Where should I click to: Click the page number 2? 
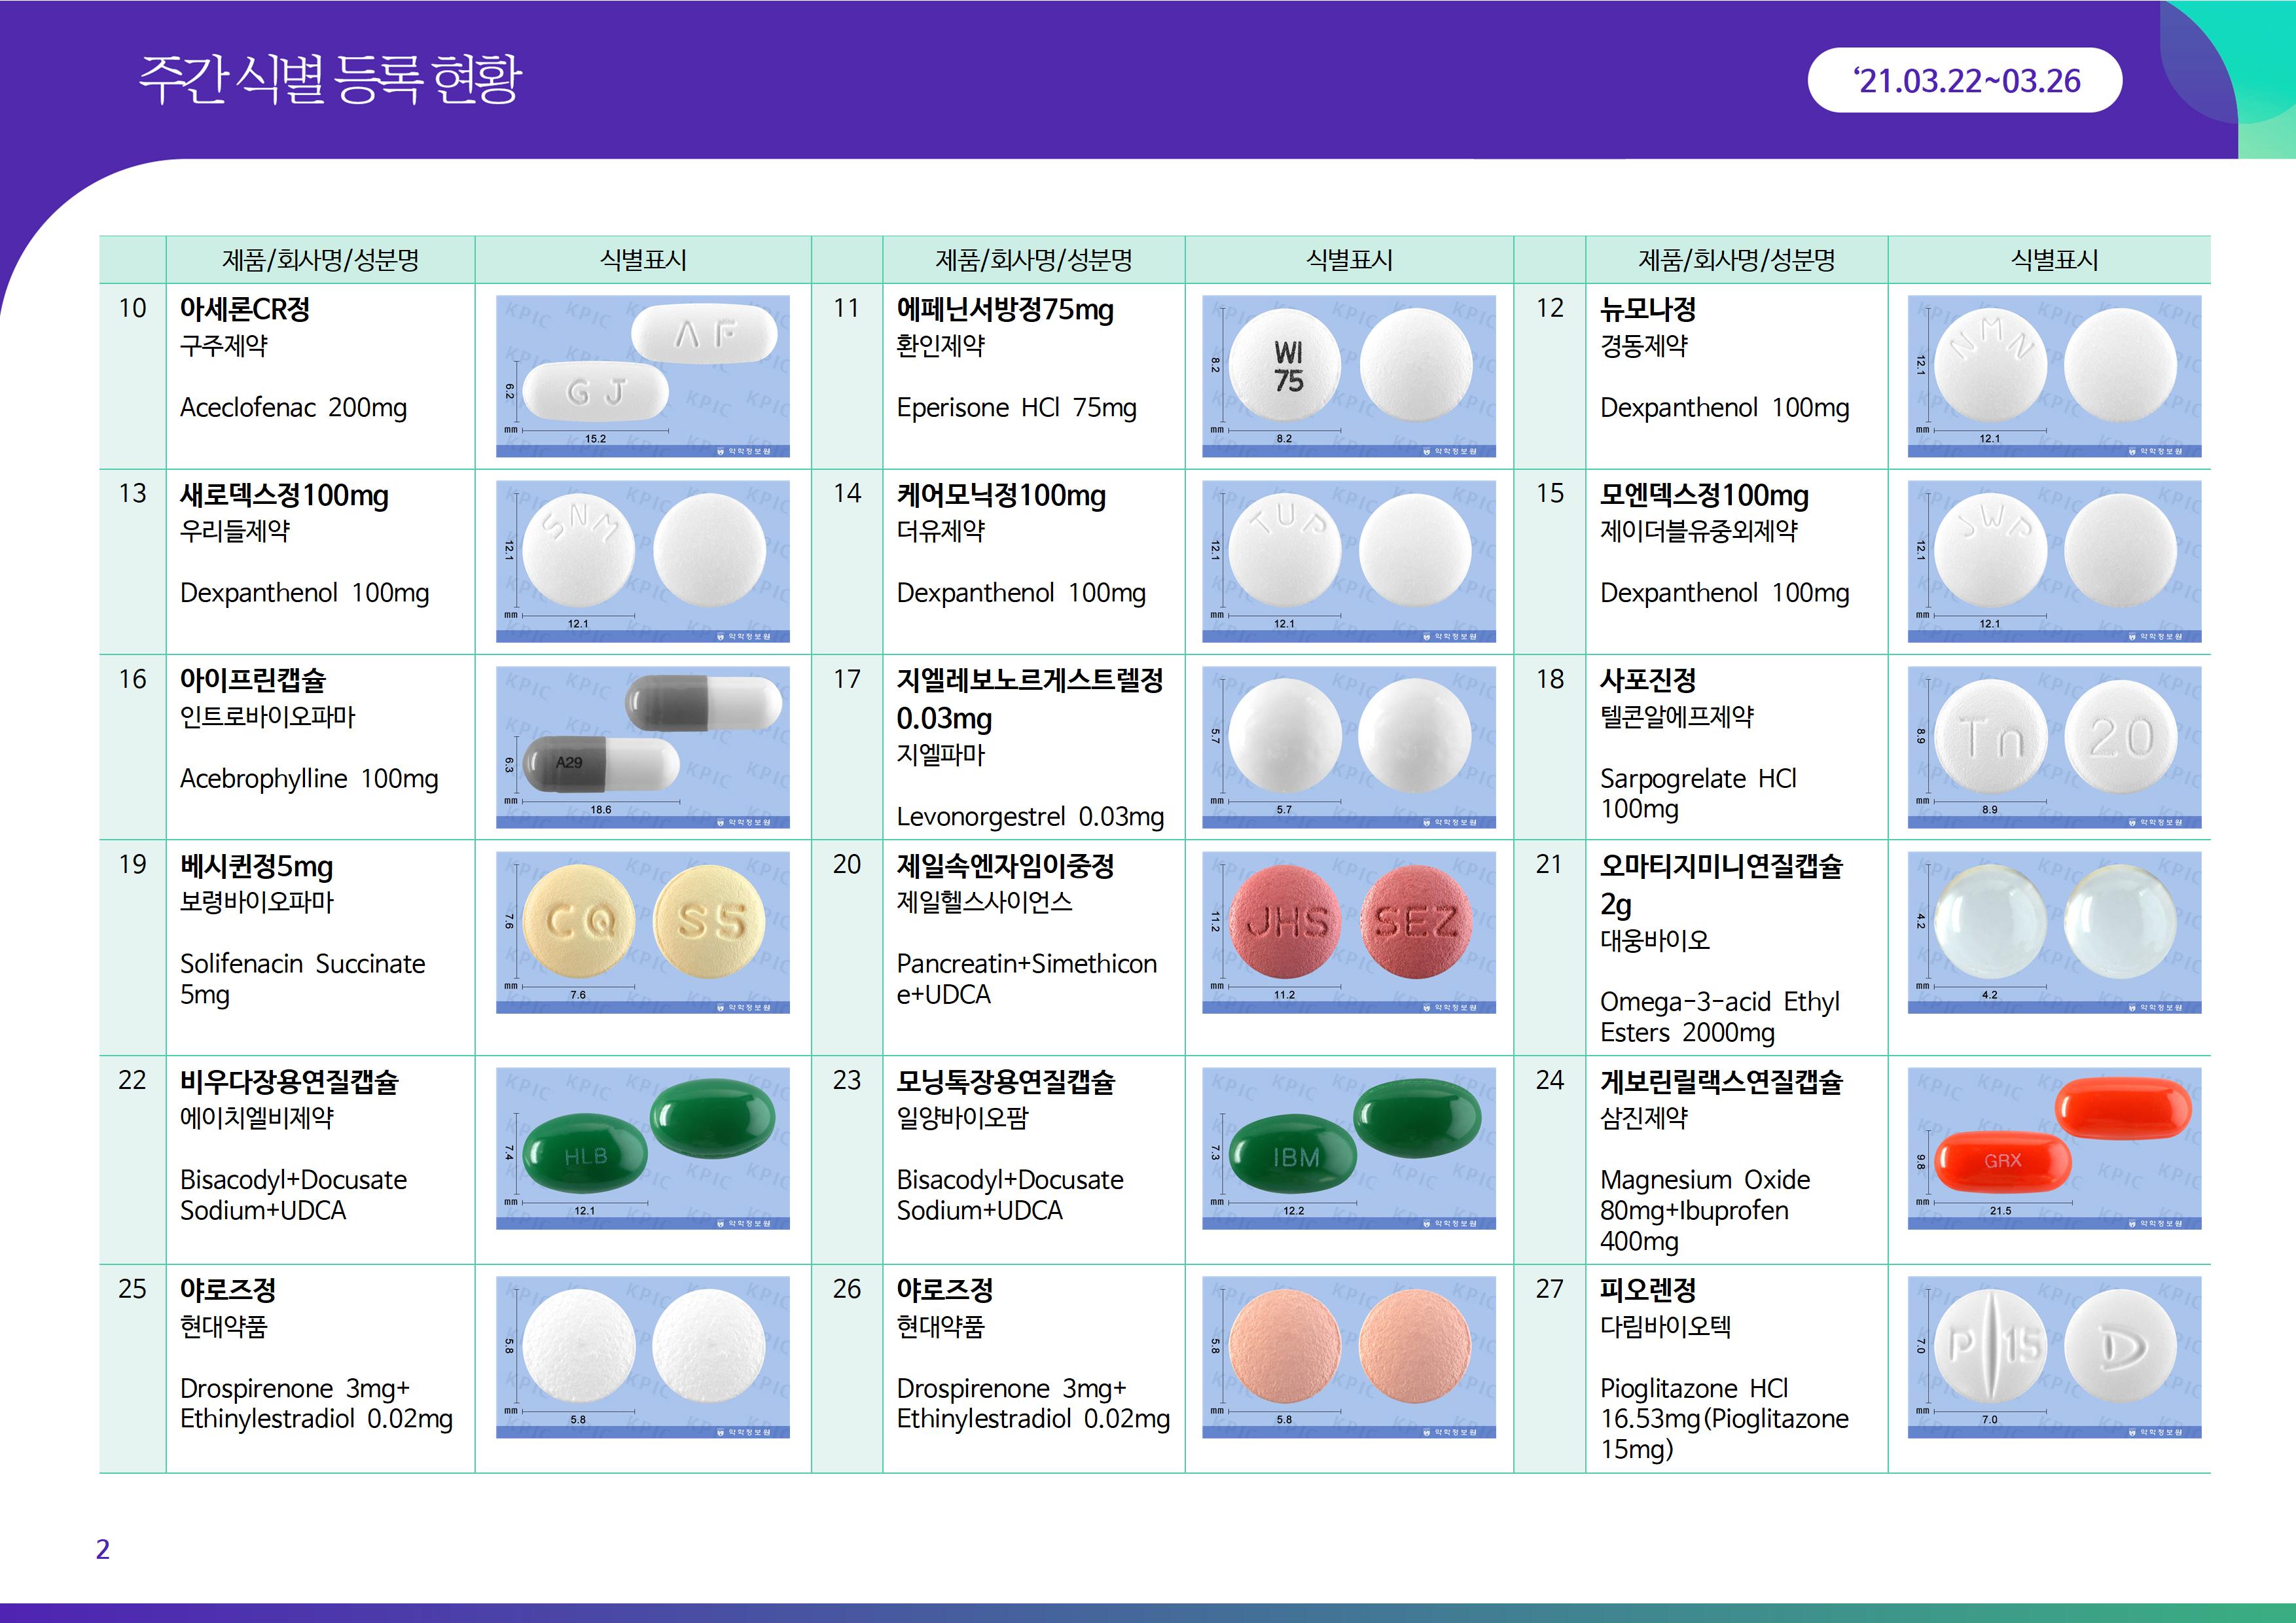point(102,1549)
